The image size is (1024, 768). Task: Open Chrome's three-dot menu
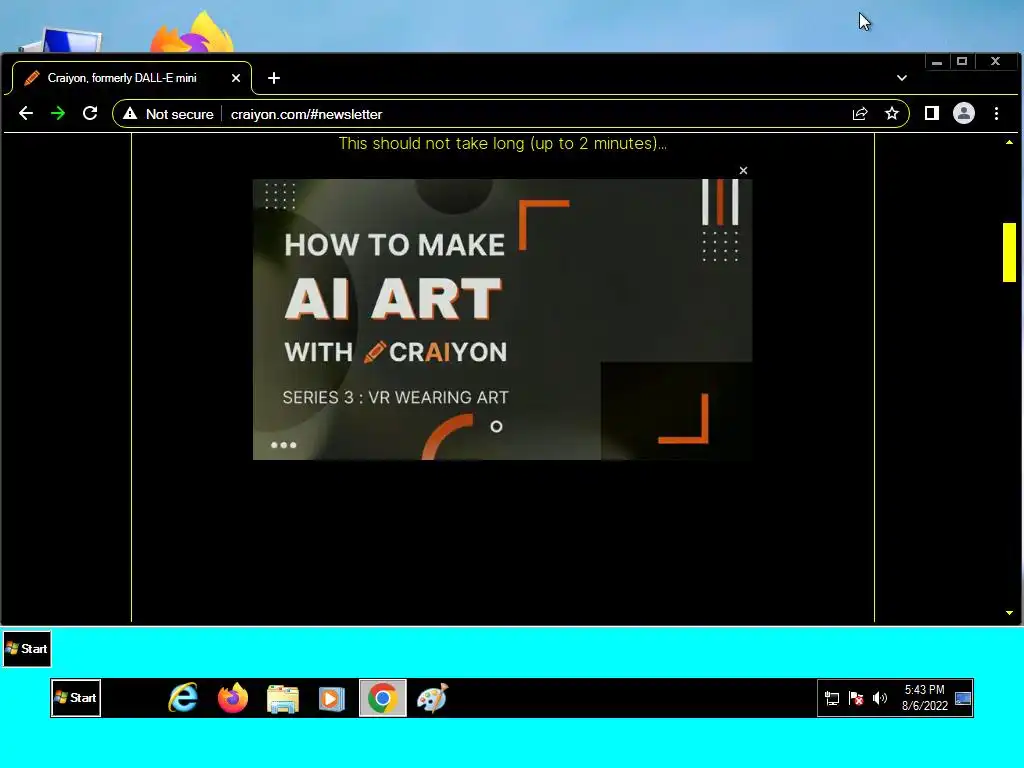[996, 114]
